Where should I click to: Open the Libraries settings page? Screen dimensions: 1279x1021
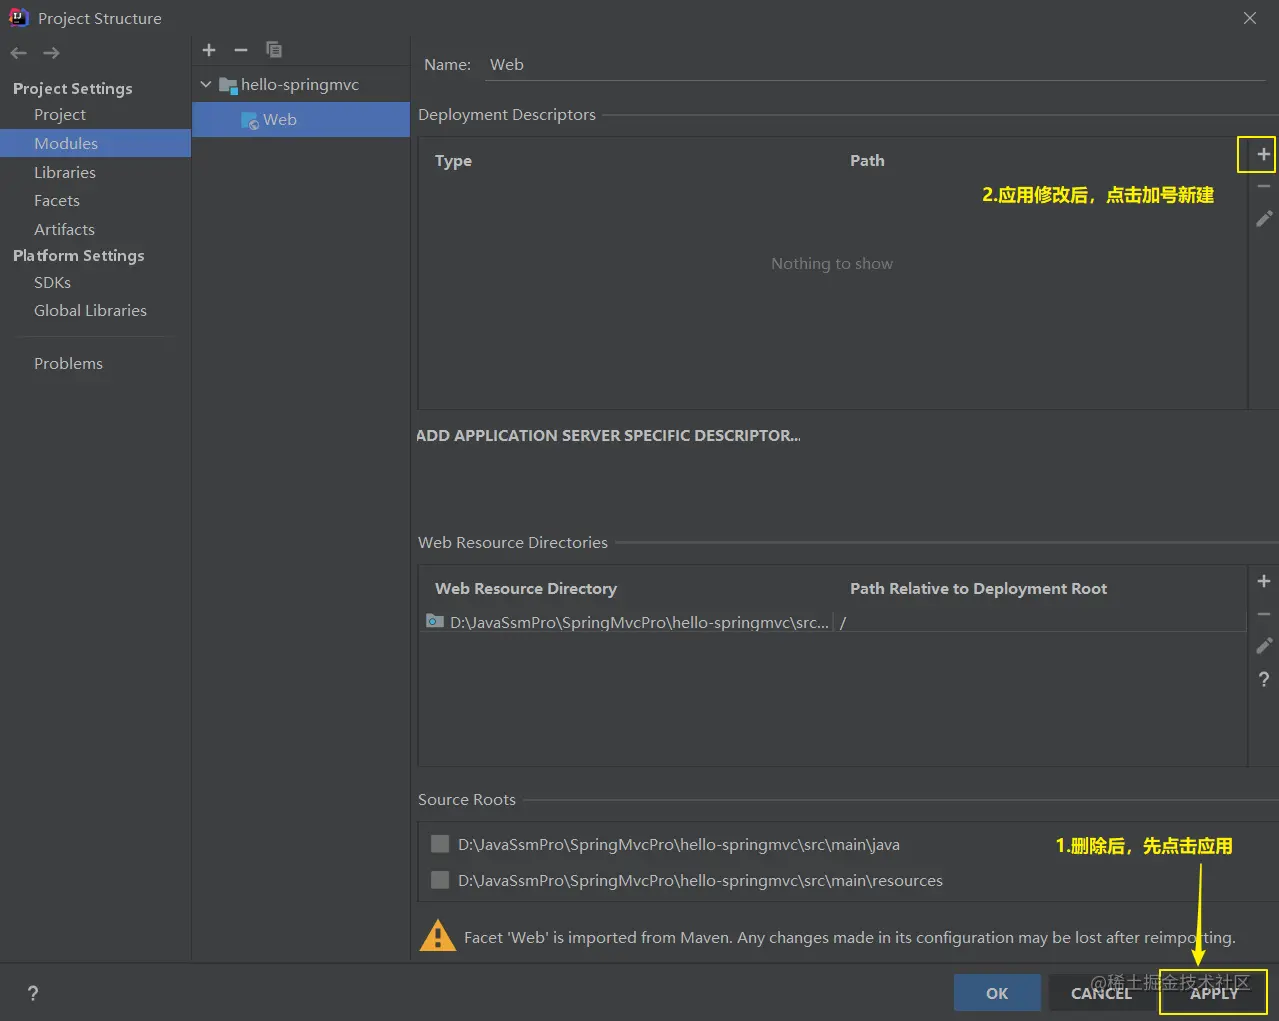(x=65, y=172)
